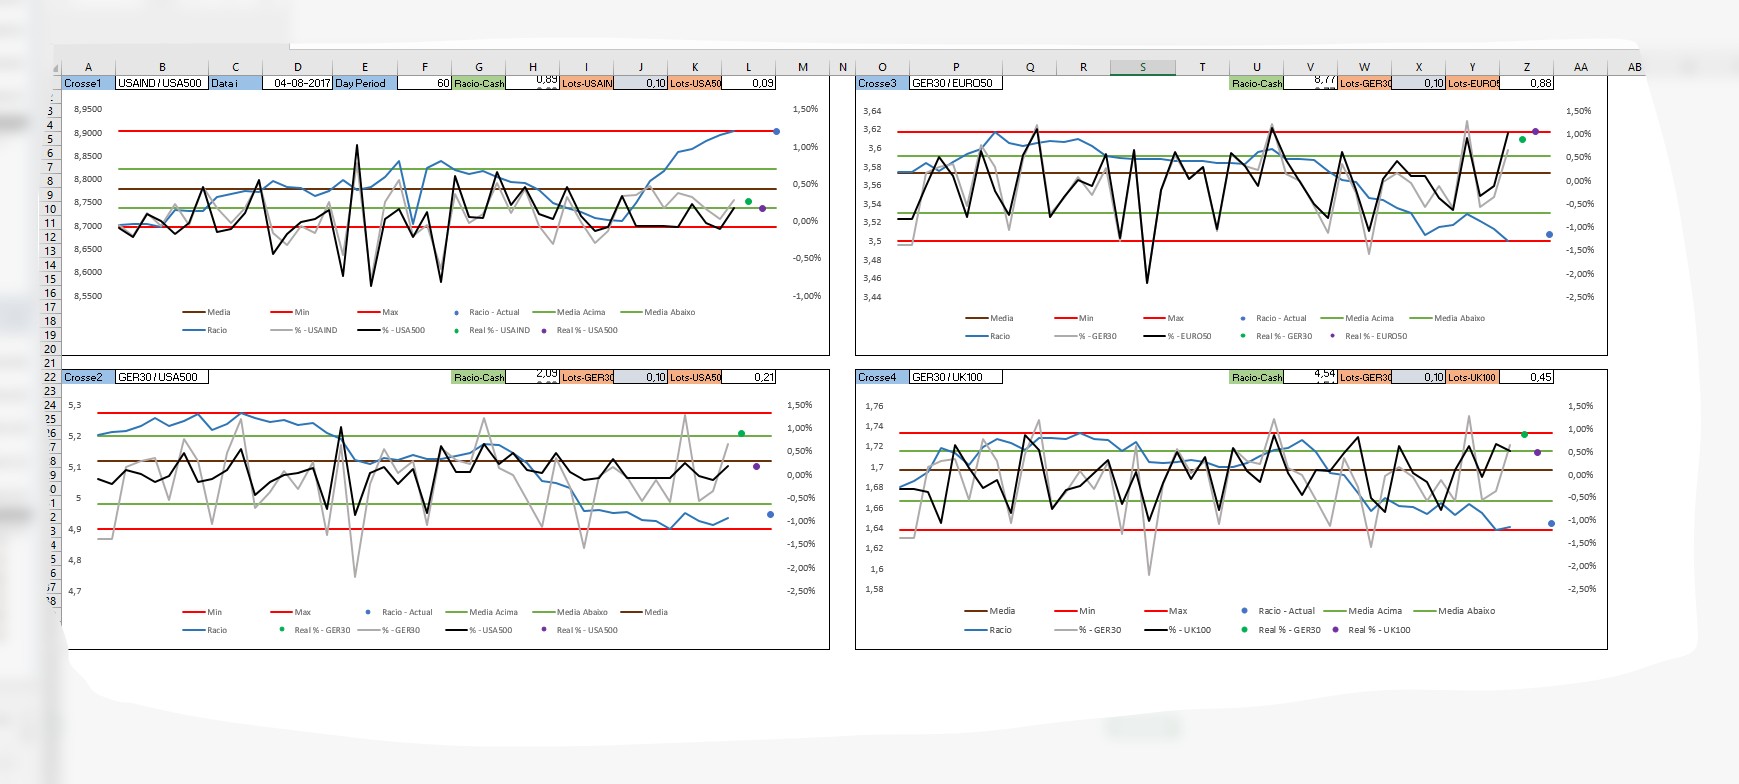Click blue Racio - Actual marker in GER30/UK100 chart

(x=1551, y=524)
